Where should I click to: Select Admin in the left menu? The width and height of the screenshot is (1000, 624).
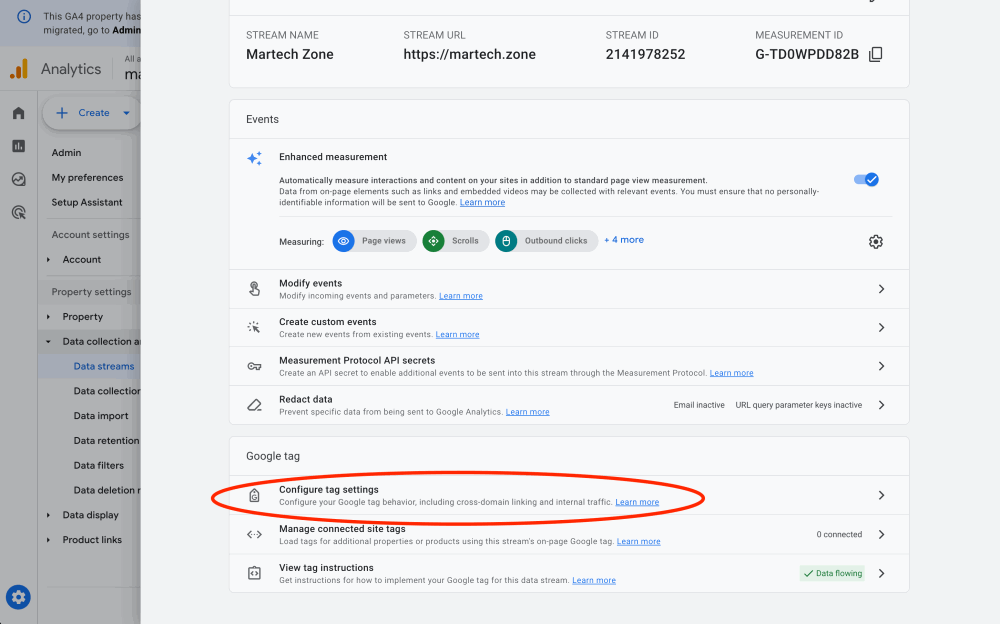[x=66, y=153]
